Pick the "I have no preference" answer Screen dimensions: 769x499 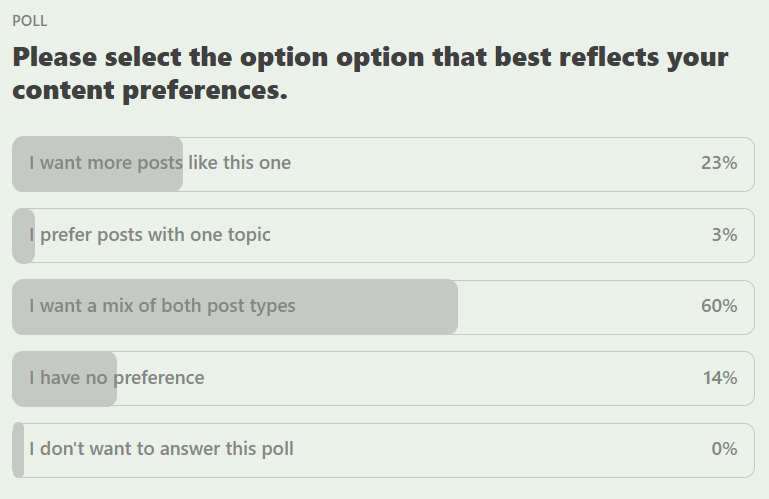pyautogui.click(x=383, y=378)
